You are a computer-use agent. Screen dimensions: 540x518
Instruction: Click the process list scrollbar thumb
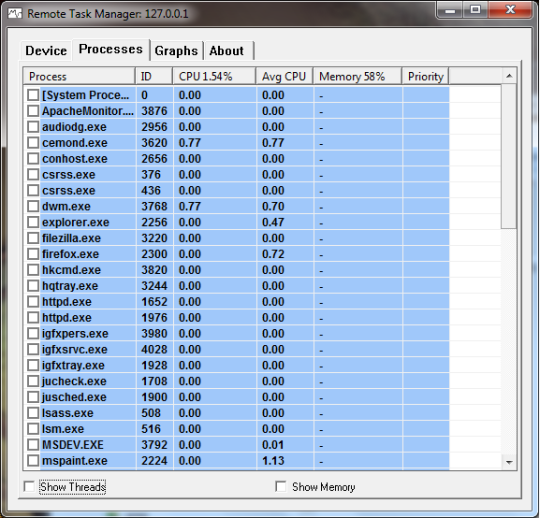pos(509,156)
